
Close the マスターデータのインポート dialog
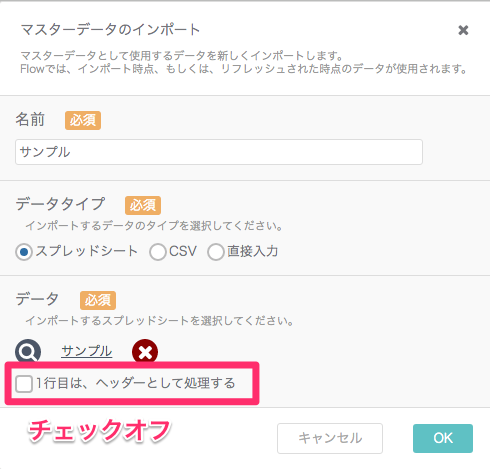click(x=463, y=30)
